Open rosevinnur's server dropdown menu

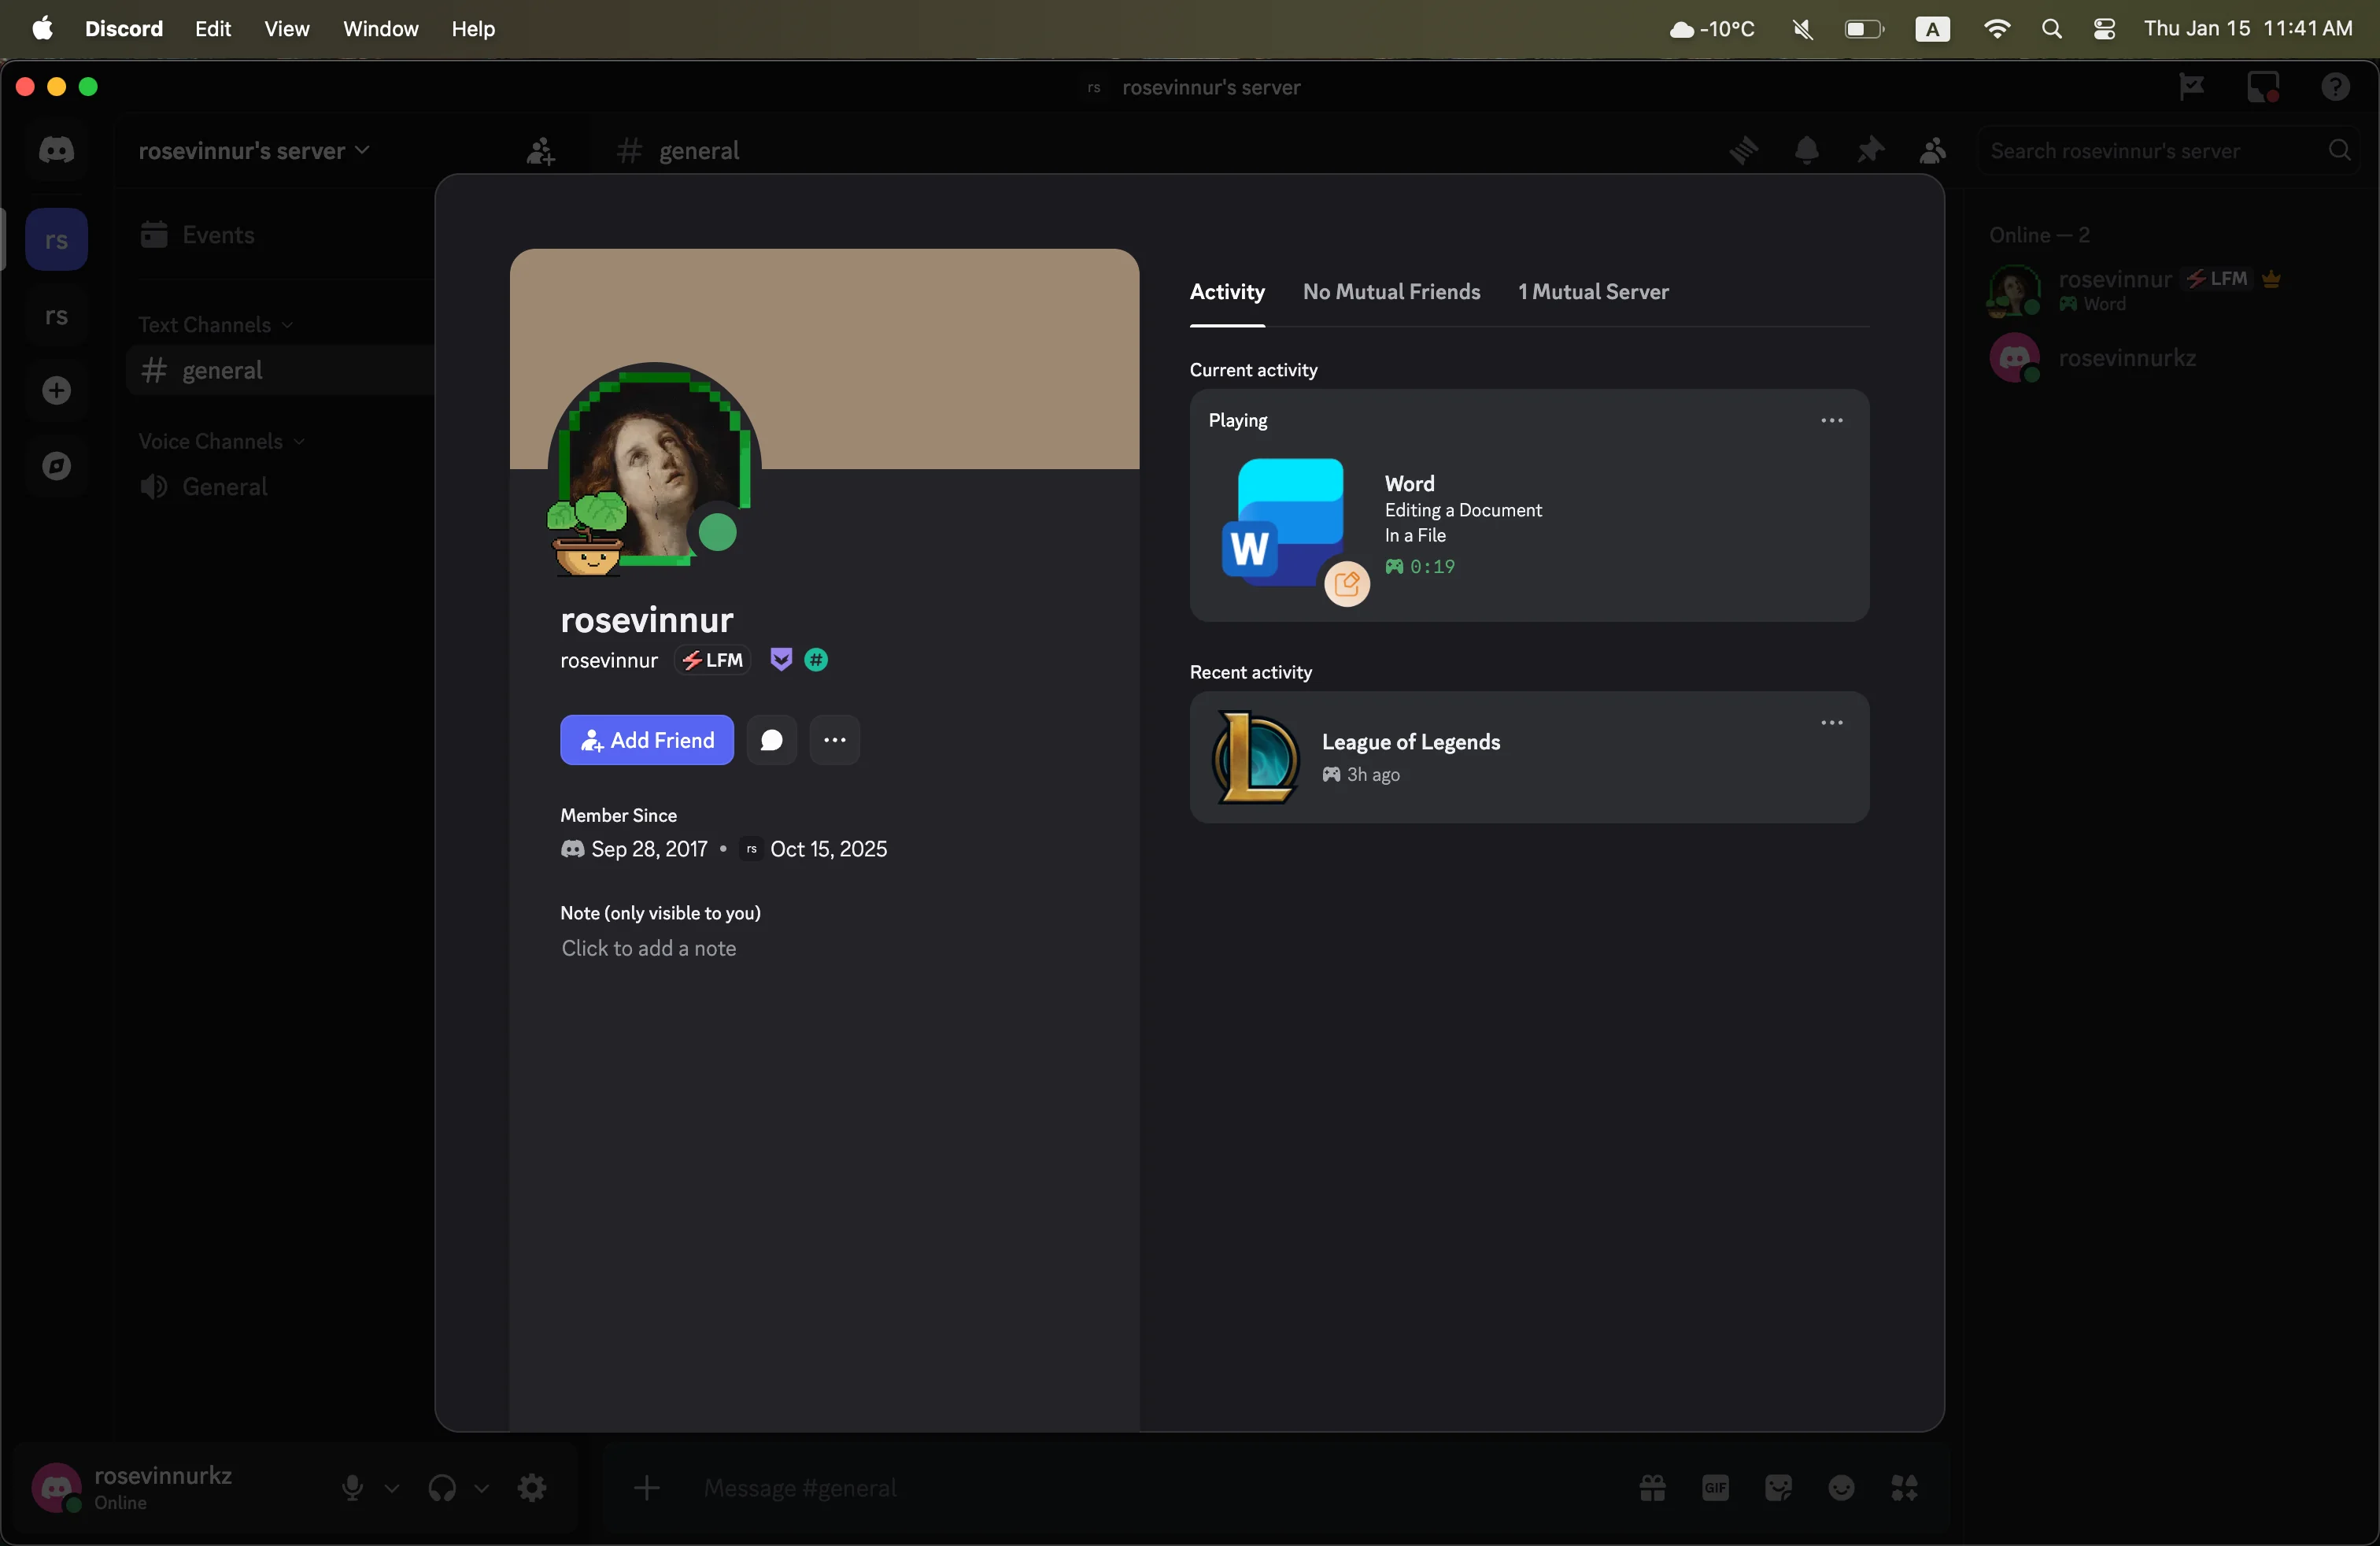click(x=255, y=151)
